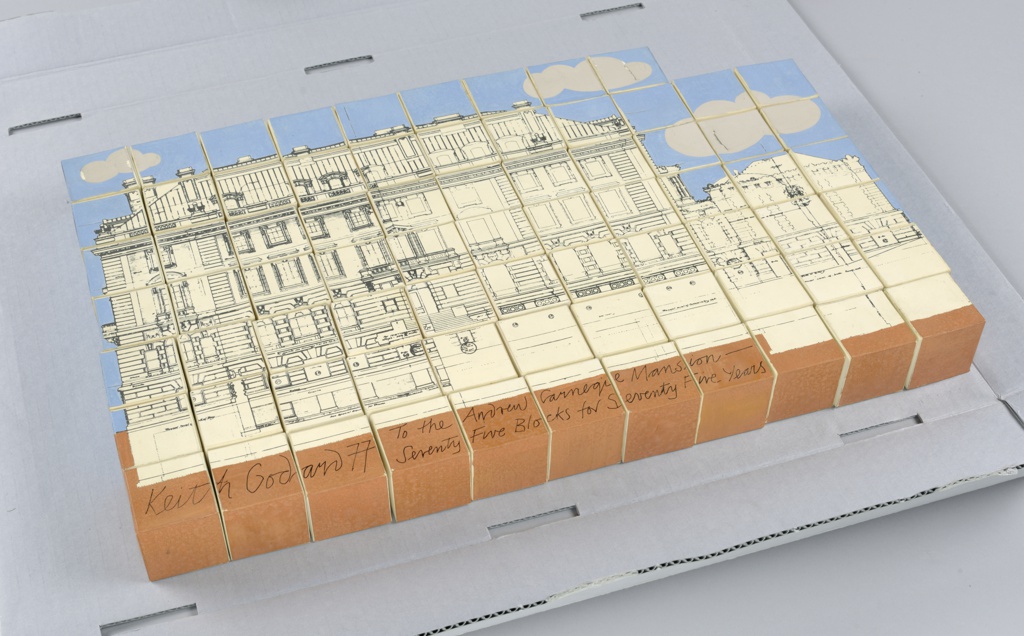Click the top-right blue sky corner block
Viewport: 1024px width, 636px height.
[x=782, y=77]
